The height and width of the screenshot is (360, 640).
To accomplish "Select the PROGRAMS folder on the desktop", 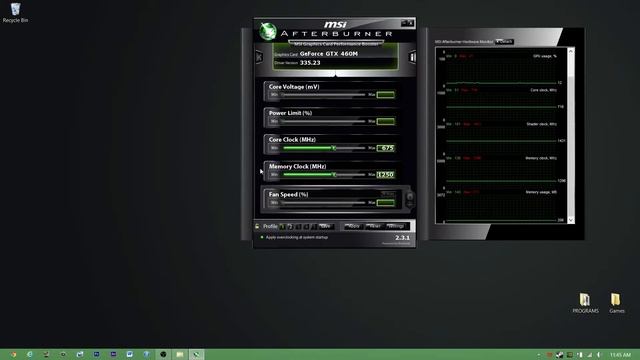I will click(585, 303).
